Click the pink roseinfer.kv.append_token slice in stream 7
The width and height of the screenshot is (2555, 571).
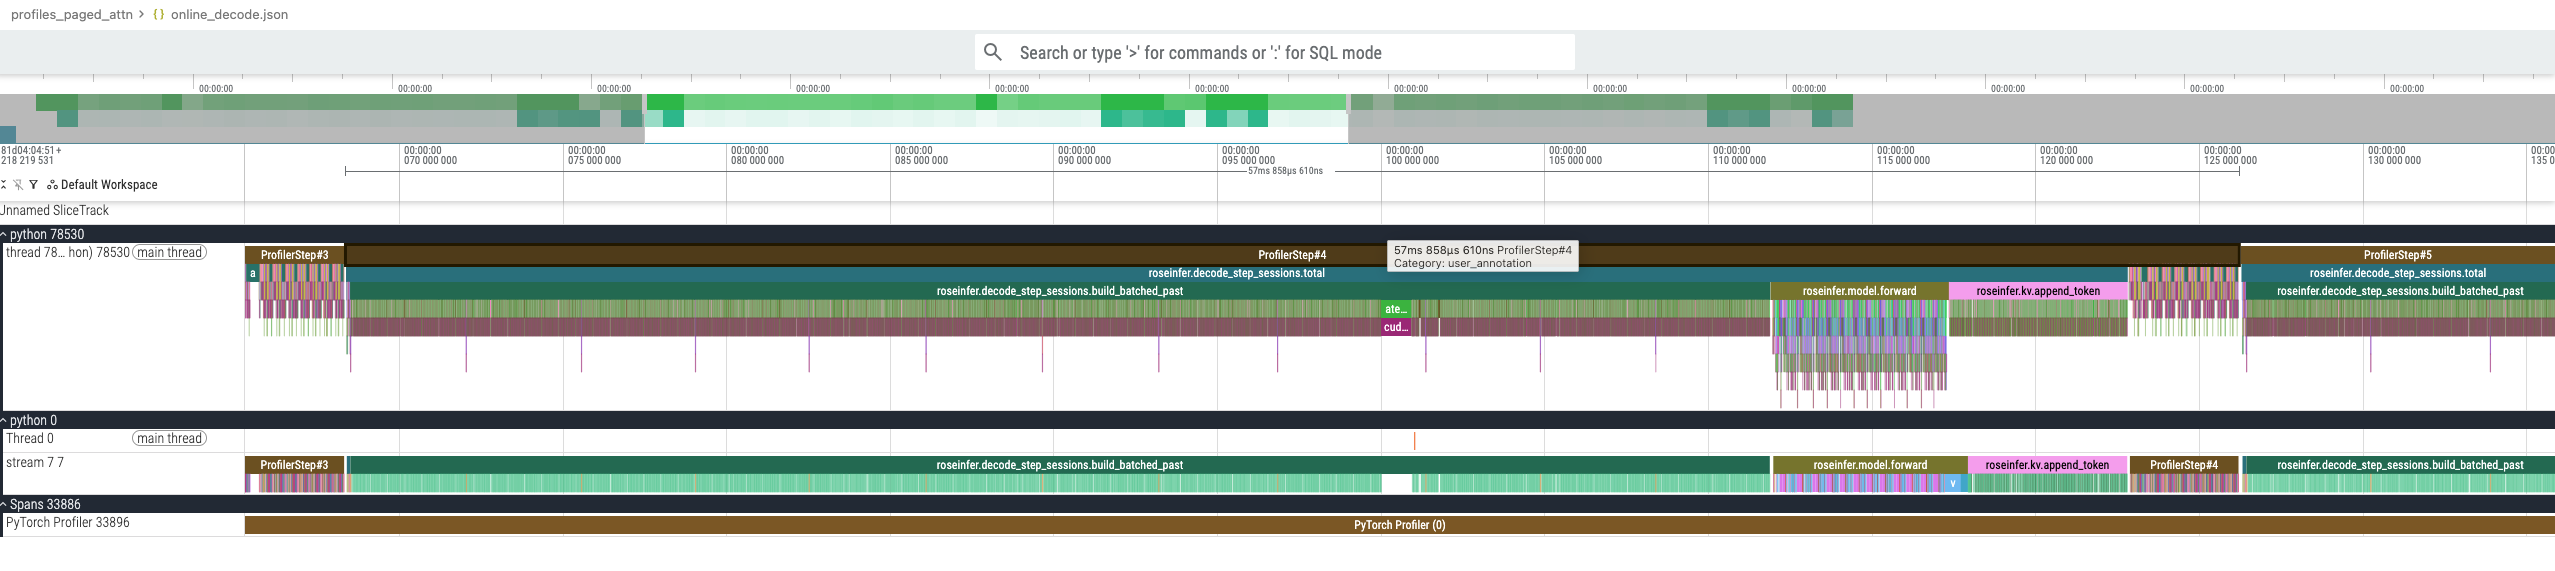coord(2046,465)
